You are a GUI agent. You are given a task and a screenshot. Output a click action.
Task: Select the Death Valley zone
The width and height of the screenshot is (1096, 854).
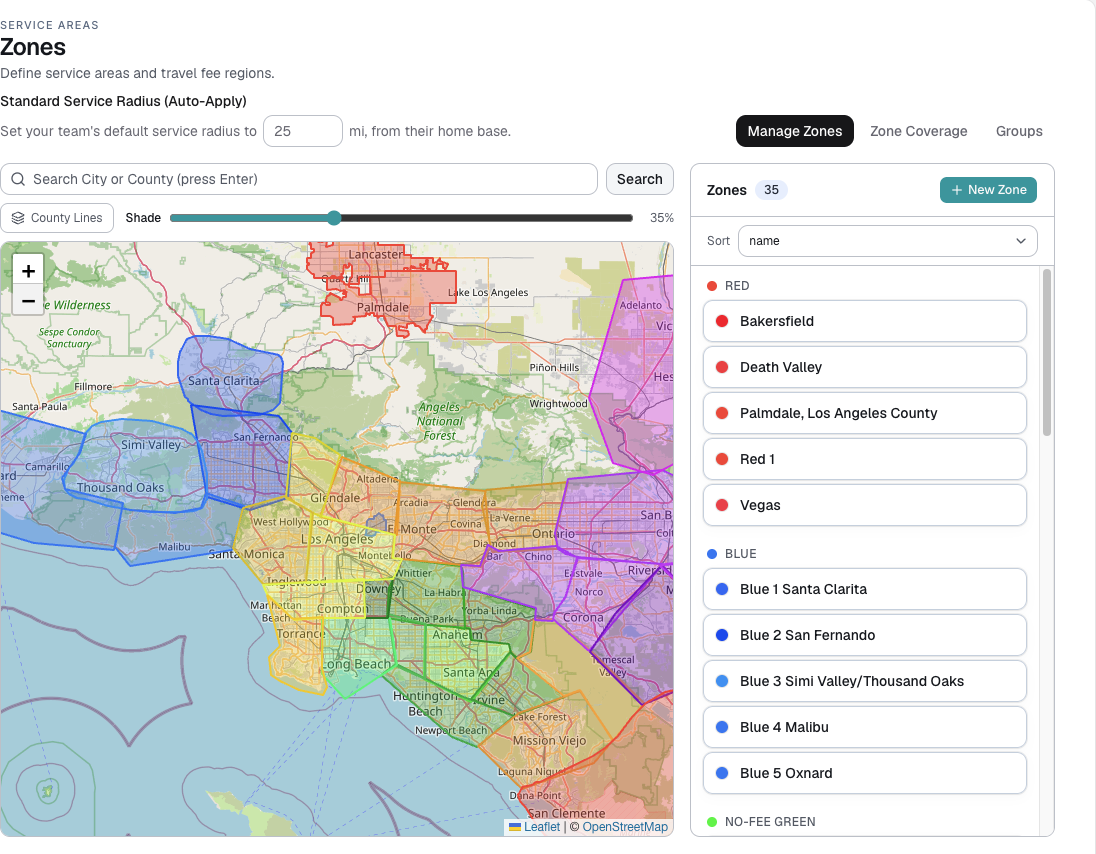(x=865, y=368)
